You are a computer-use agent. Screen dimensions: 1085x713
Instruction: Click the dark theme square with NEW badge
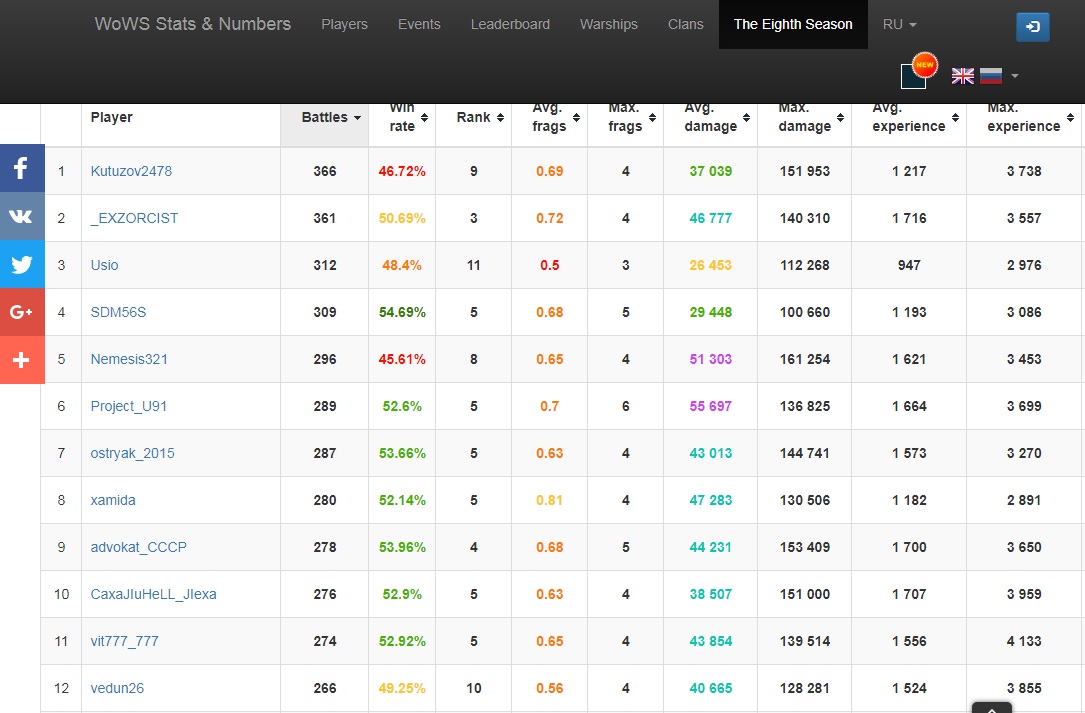coord(914,76)
